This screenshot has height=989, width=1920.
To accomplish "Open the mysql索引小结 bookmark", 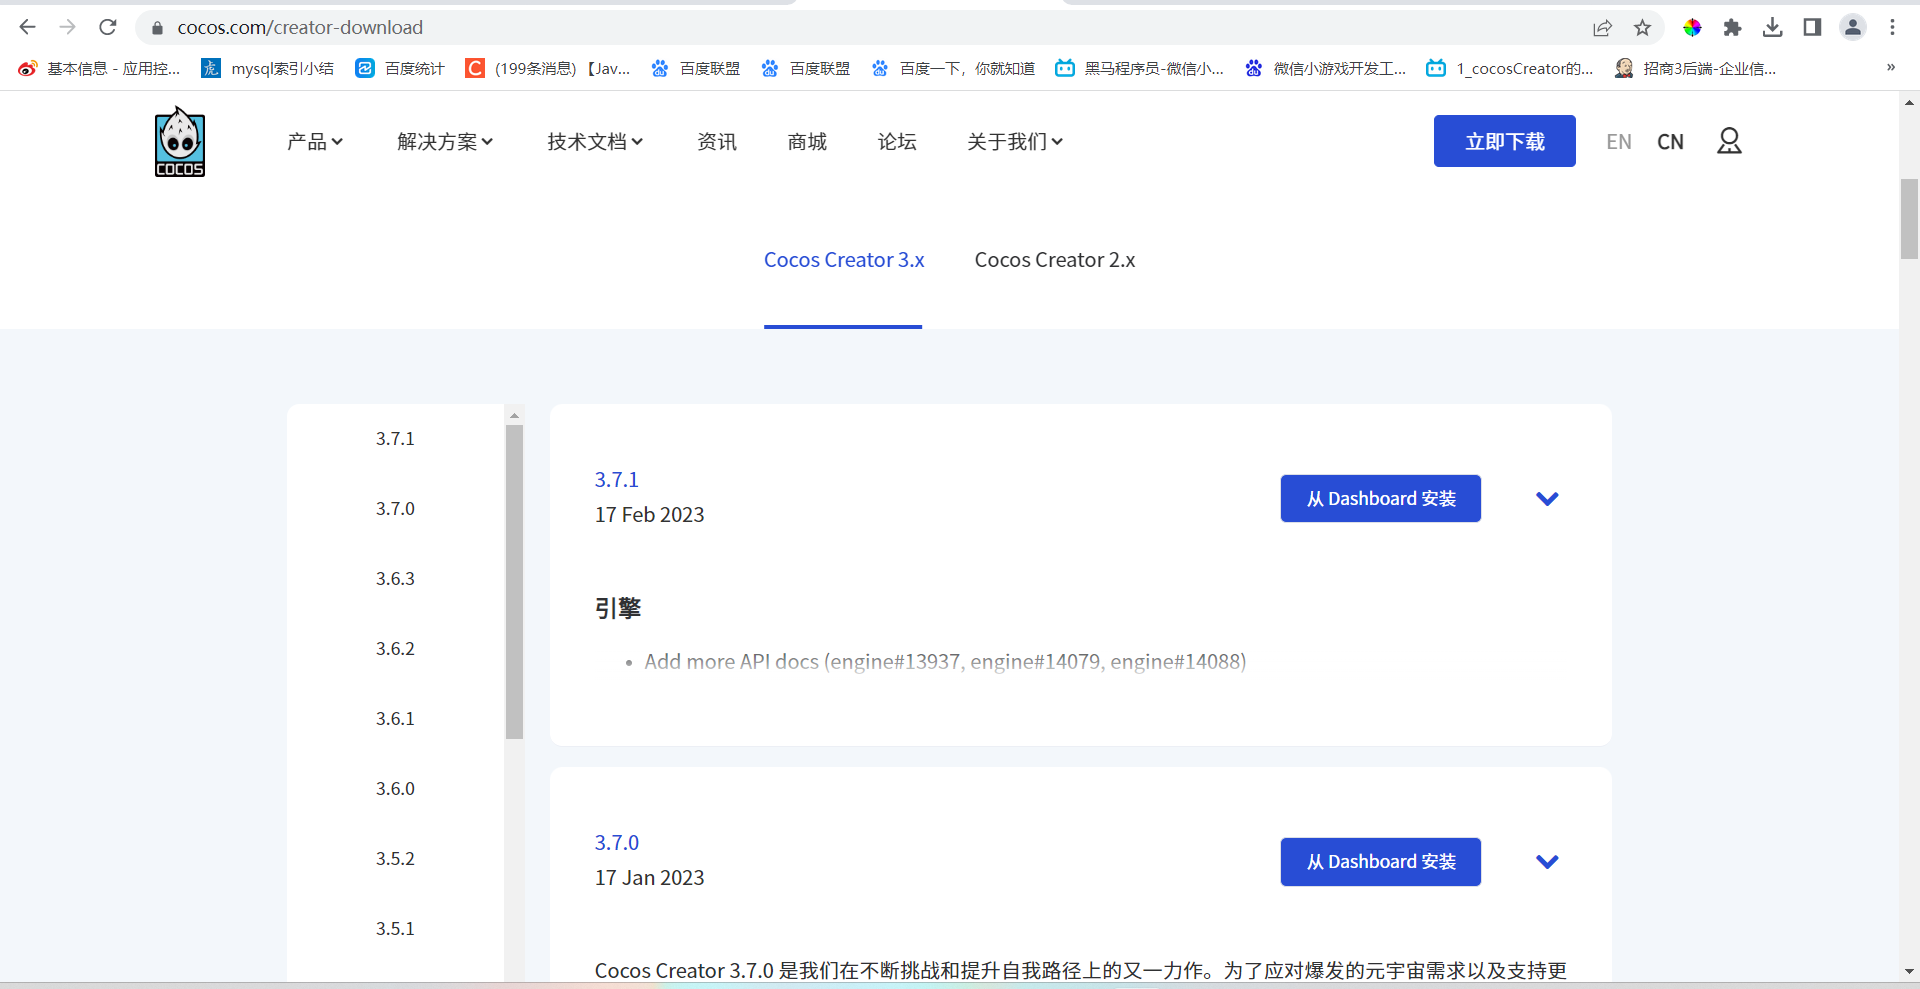I will point(267,68).
